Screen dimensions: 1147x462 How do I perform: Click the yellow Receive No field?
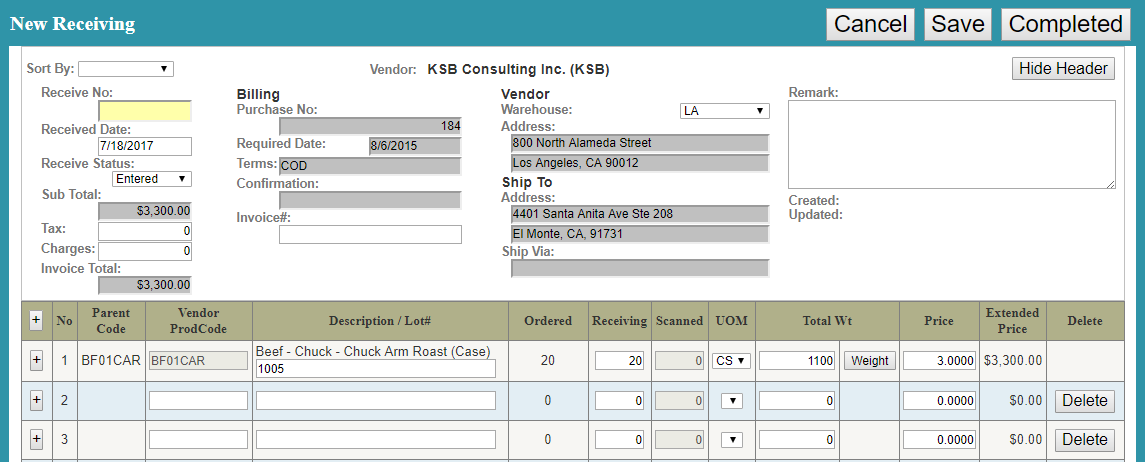pos(145,111)
